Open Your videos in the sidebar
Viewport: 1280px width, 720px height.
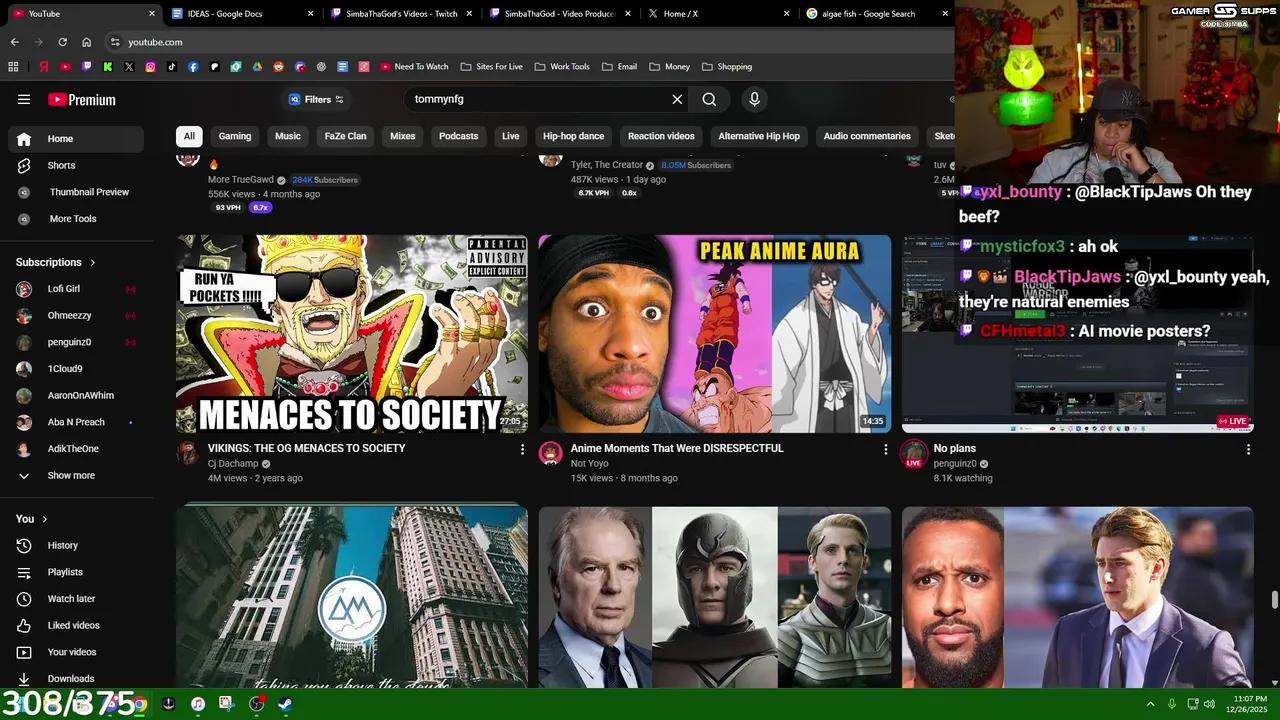click(76, 652)
